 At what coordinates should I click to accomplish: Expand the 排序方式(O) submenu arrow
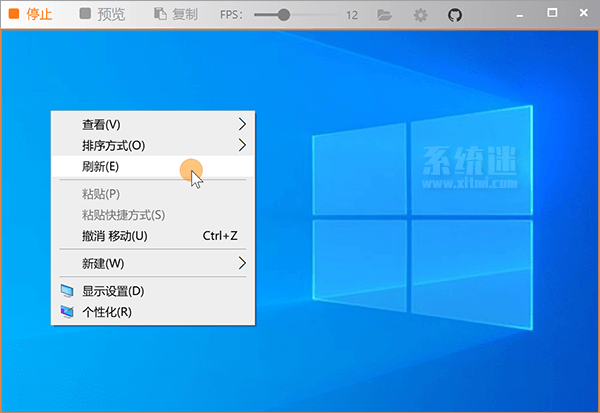click(x=242, y=145)
